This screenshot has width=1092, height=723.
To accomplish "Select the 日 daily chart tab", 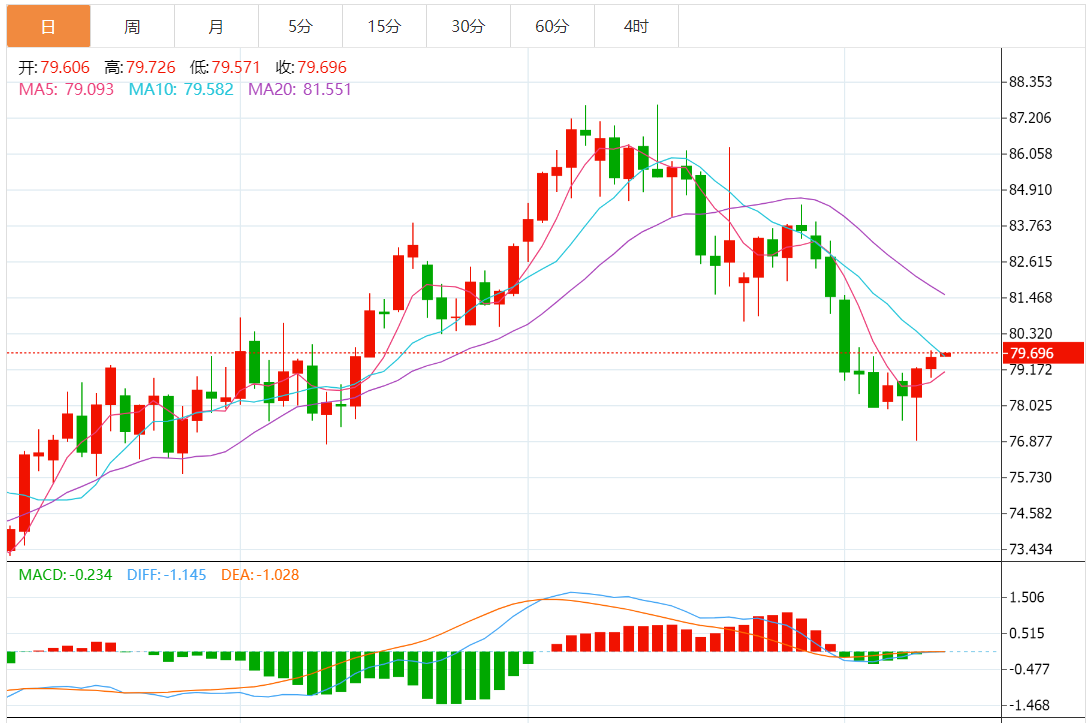I will pyautogui.click(x=49, y=26).
